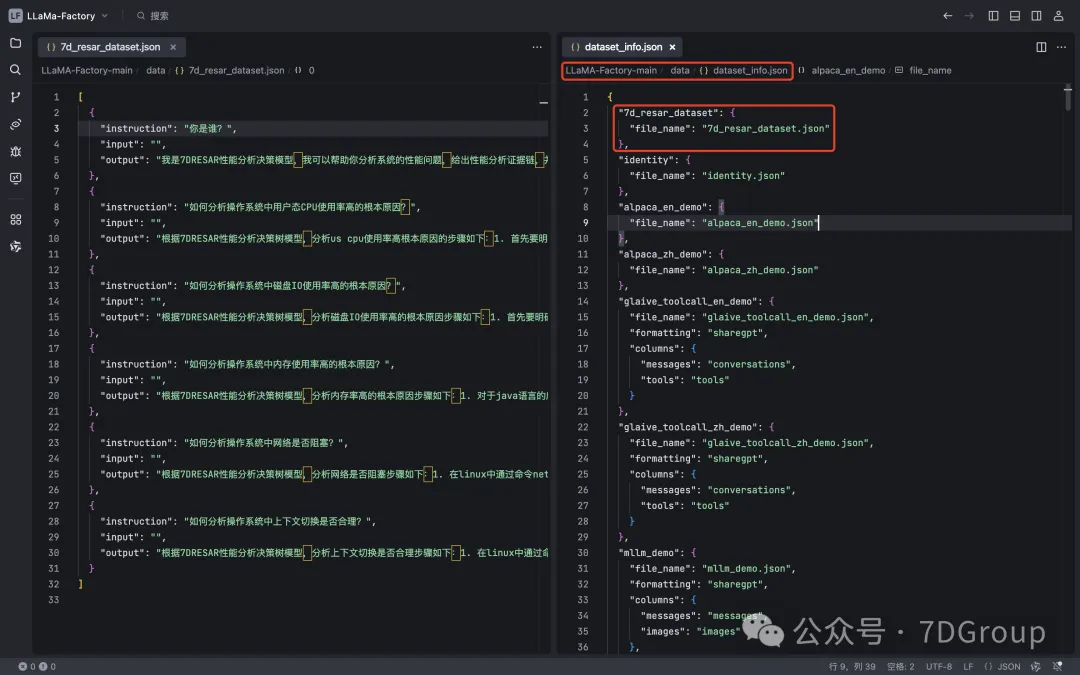Click the "alpaca_en_demo.json" value on line 9
Viewport: 1080px width, 675px height.
(760, 222)
